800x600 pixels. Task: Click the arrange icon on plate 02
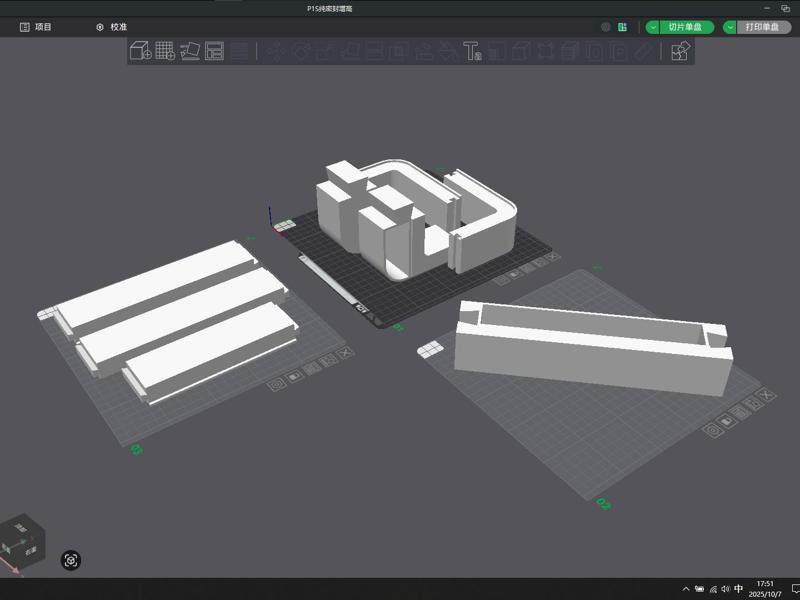tap(740, 412)
